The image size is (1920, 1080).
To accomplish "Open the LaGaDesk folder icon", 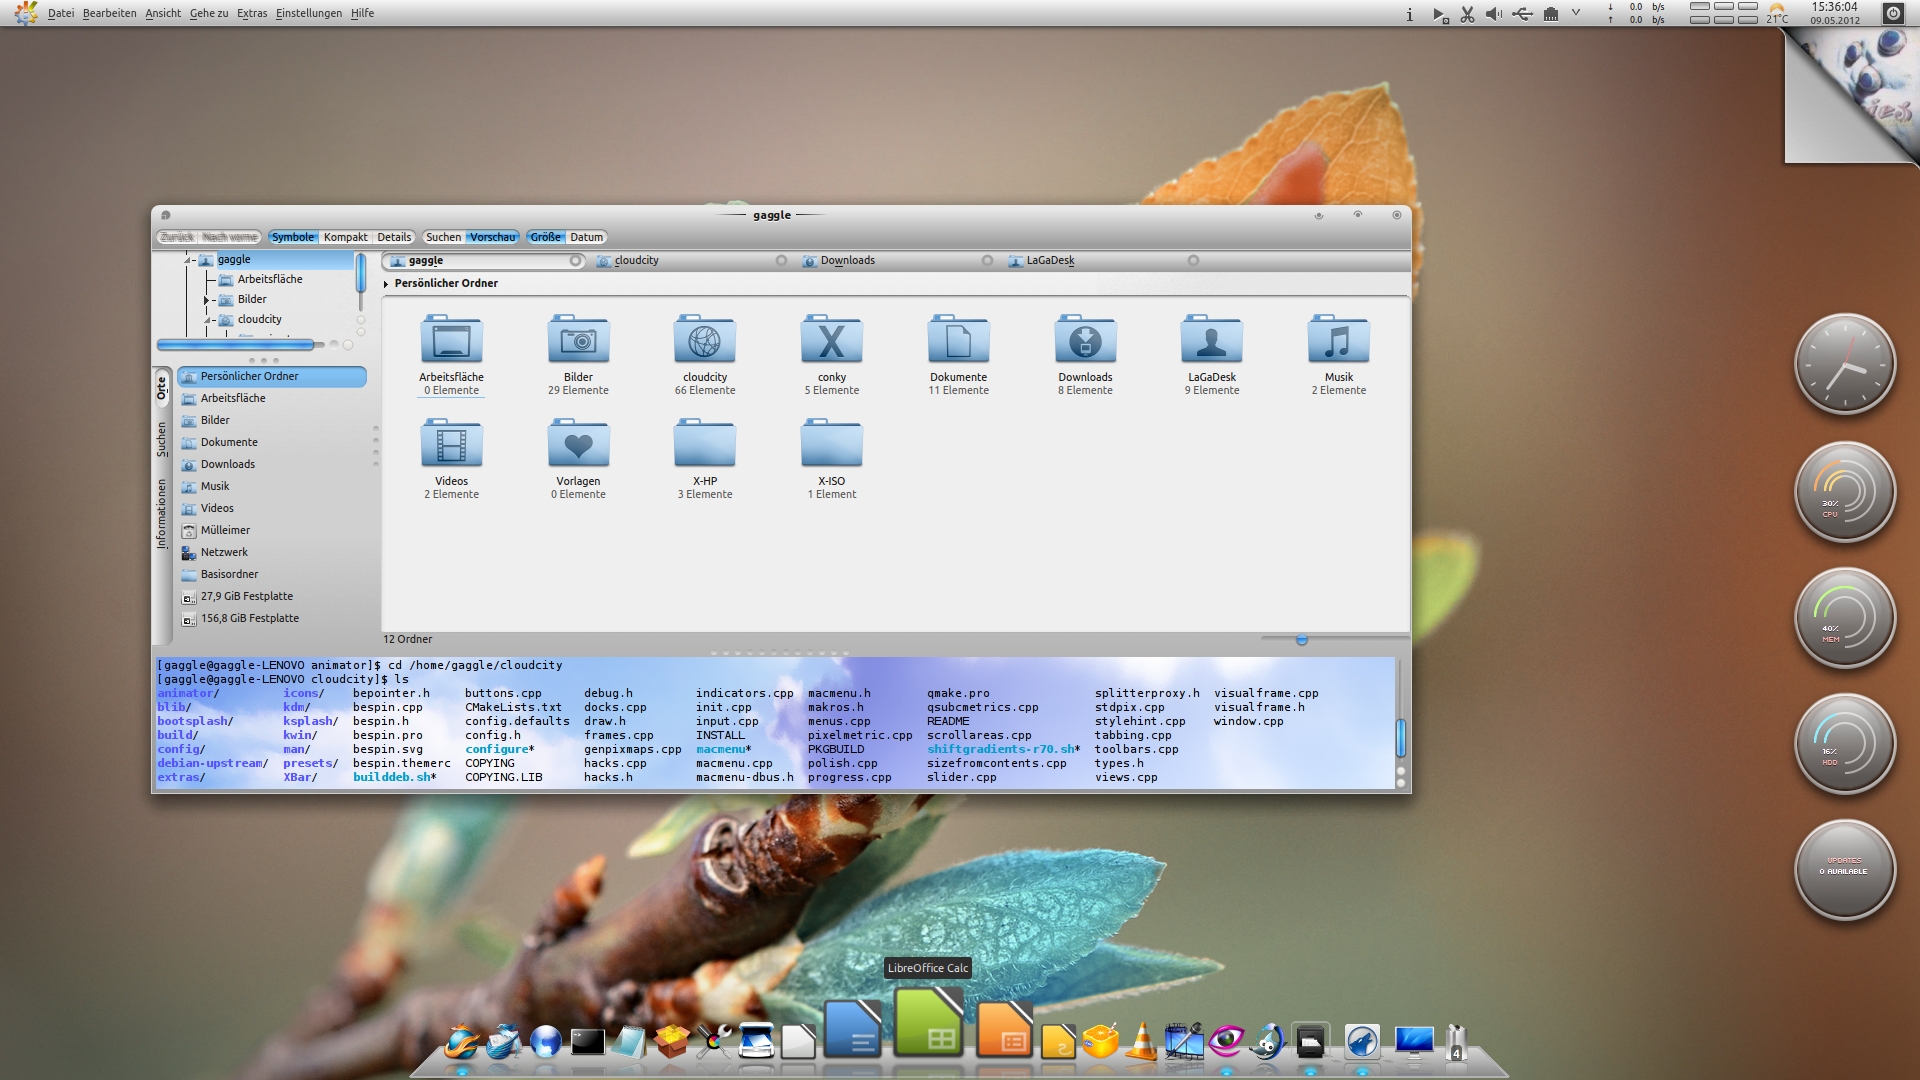I will [1212, 338].
